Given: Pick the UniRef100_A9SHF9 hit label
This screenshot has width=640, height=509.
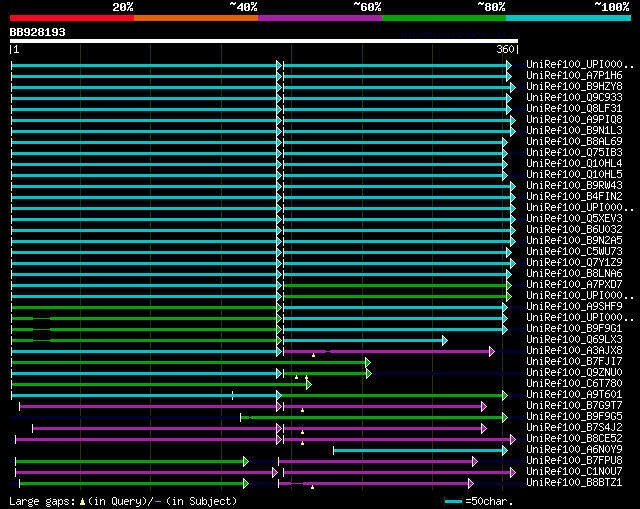Looking at the screenshot, I should pos(574,307).
